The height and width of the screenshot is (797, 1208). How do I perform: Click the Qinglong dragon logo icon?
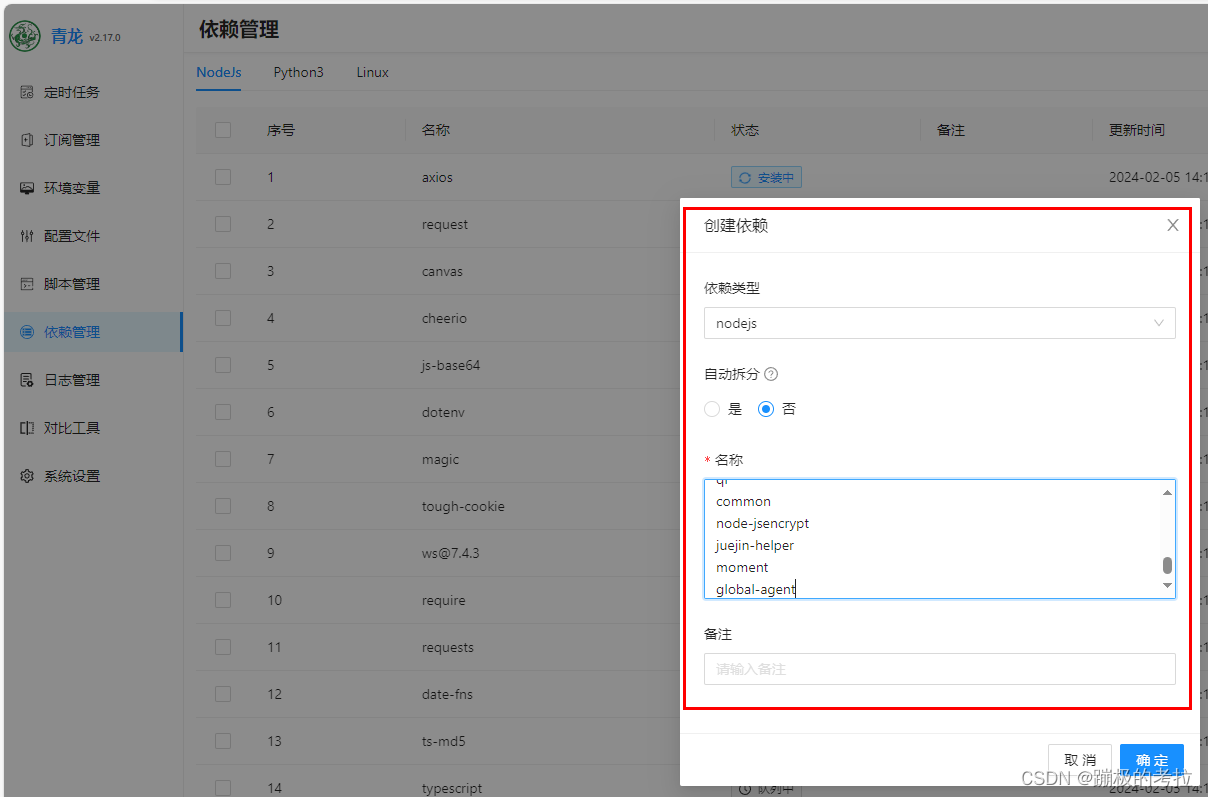(25, 36)
